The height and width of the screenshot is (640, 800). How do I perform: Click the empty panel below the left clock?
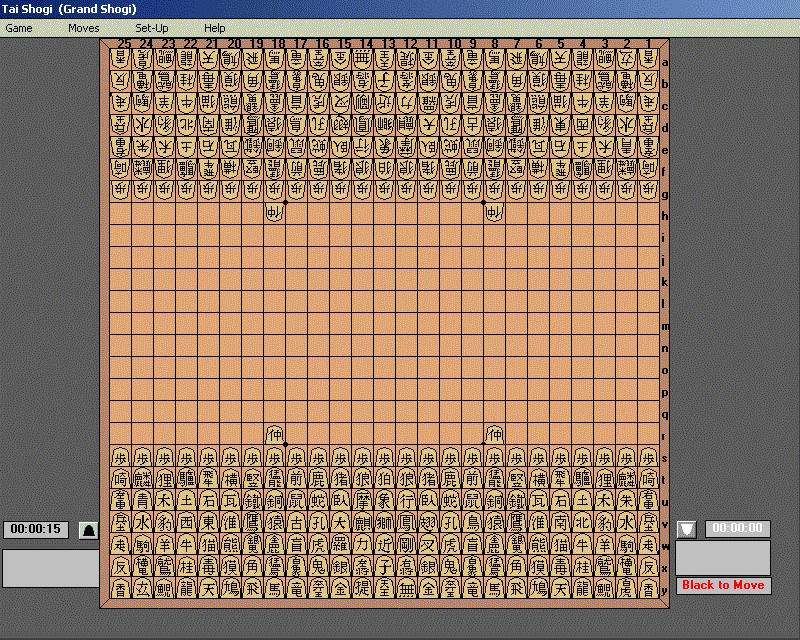tap(49, 568)
